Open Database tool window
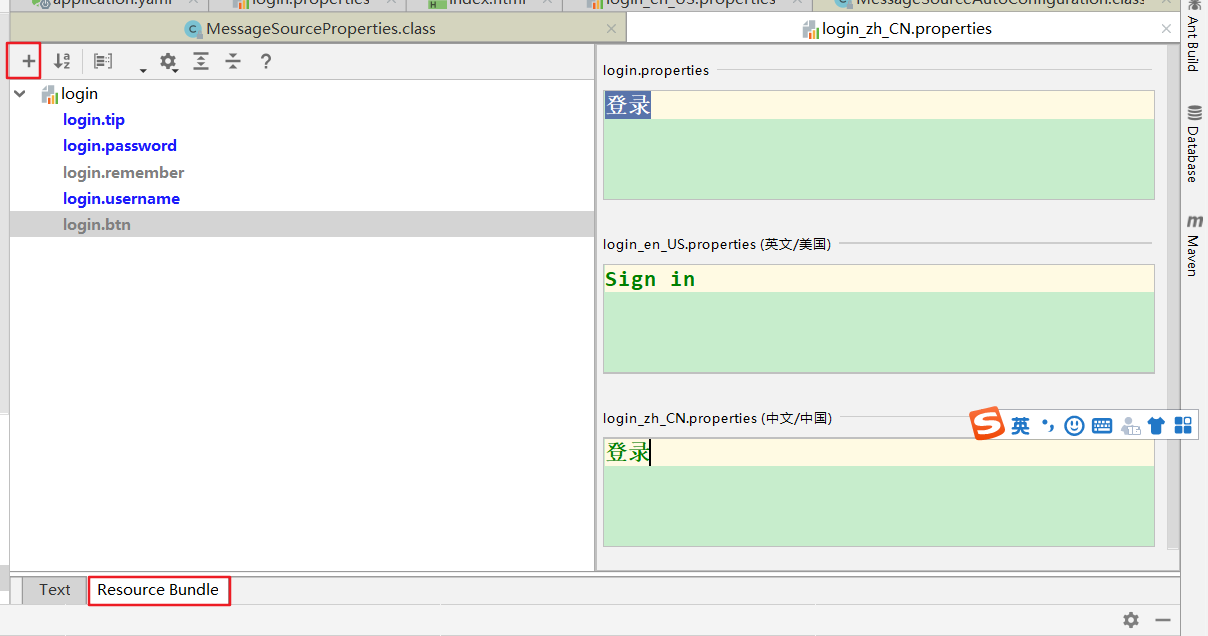 pos(1193,144)
